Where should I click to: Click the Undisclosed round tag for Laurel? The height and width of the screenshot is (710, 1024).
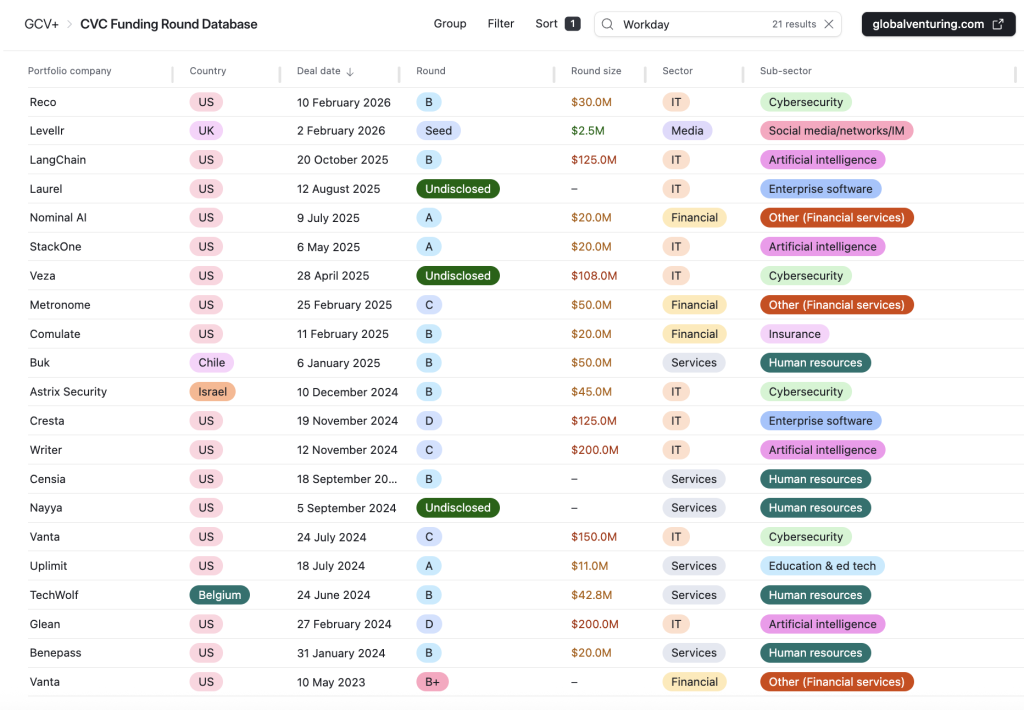pyautogui.click(x=457, y=188)
